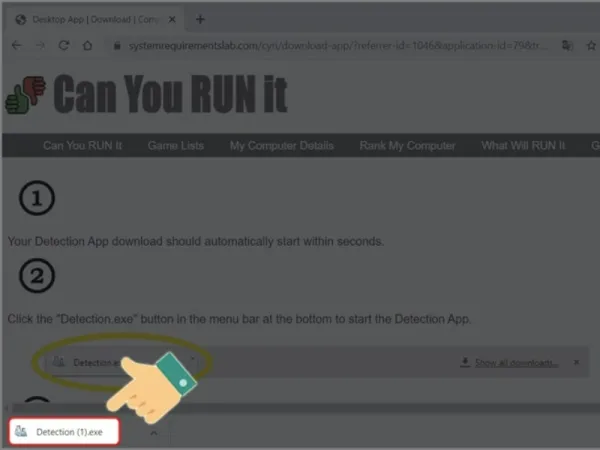Open the browser home page icon
600x450 pixels.
point(88,46)
